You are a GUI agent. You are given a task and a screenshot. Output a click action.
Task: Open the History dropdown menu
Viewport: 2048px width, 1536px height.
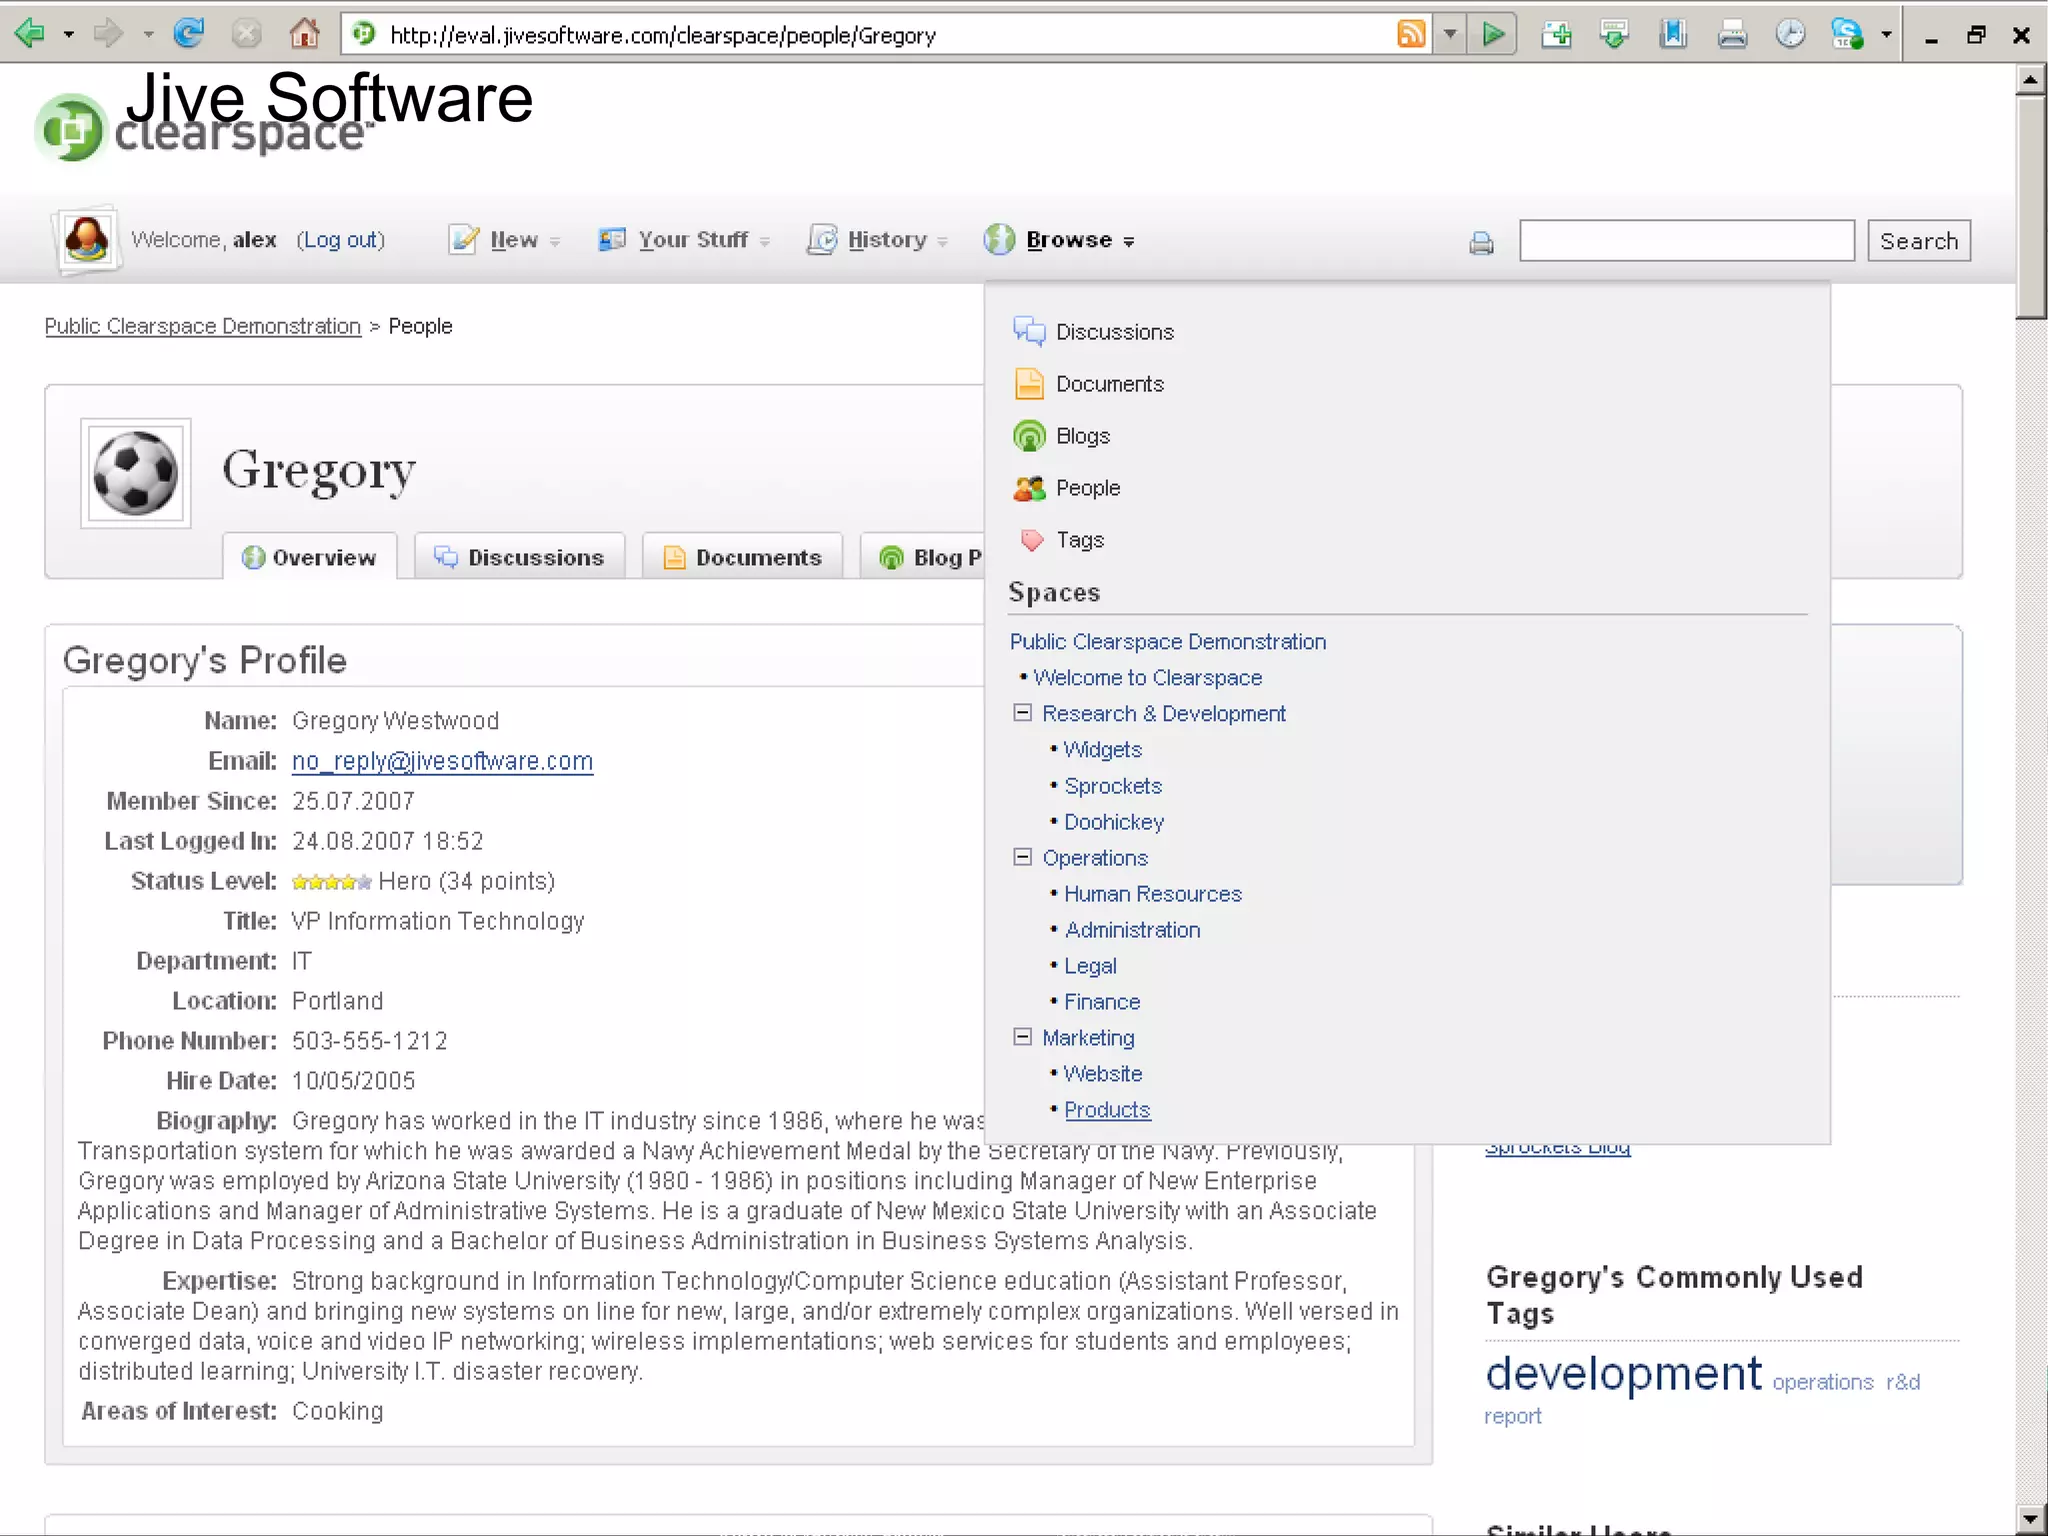pyautogui.click(x=877, y=240)
